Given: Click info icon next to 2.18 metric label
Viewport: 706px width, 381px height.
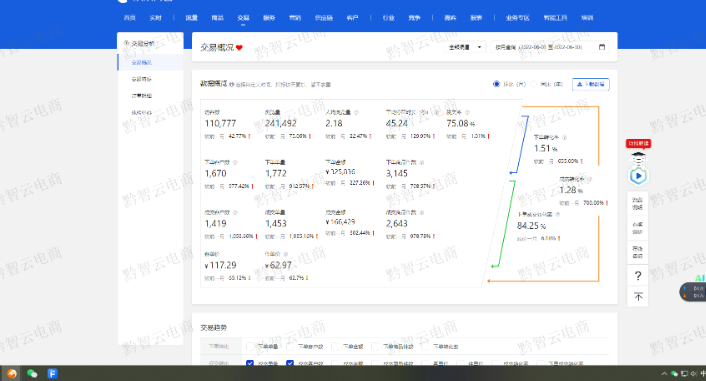Looking at the screenshot, I should pos(356,112).
